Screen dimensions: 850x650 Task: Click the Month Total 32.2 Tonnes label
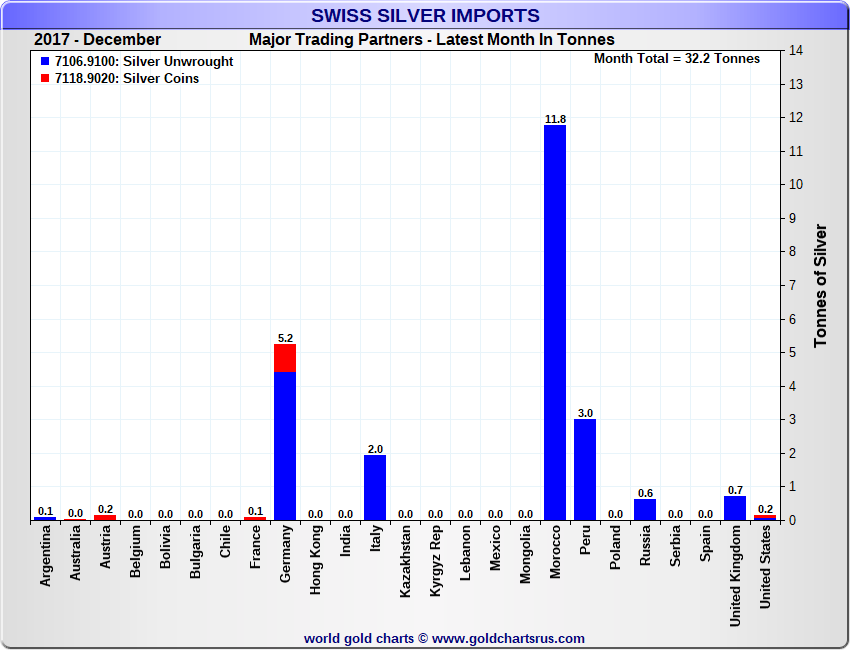click(677, 59)
